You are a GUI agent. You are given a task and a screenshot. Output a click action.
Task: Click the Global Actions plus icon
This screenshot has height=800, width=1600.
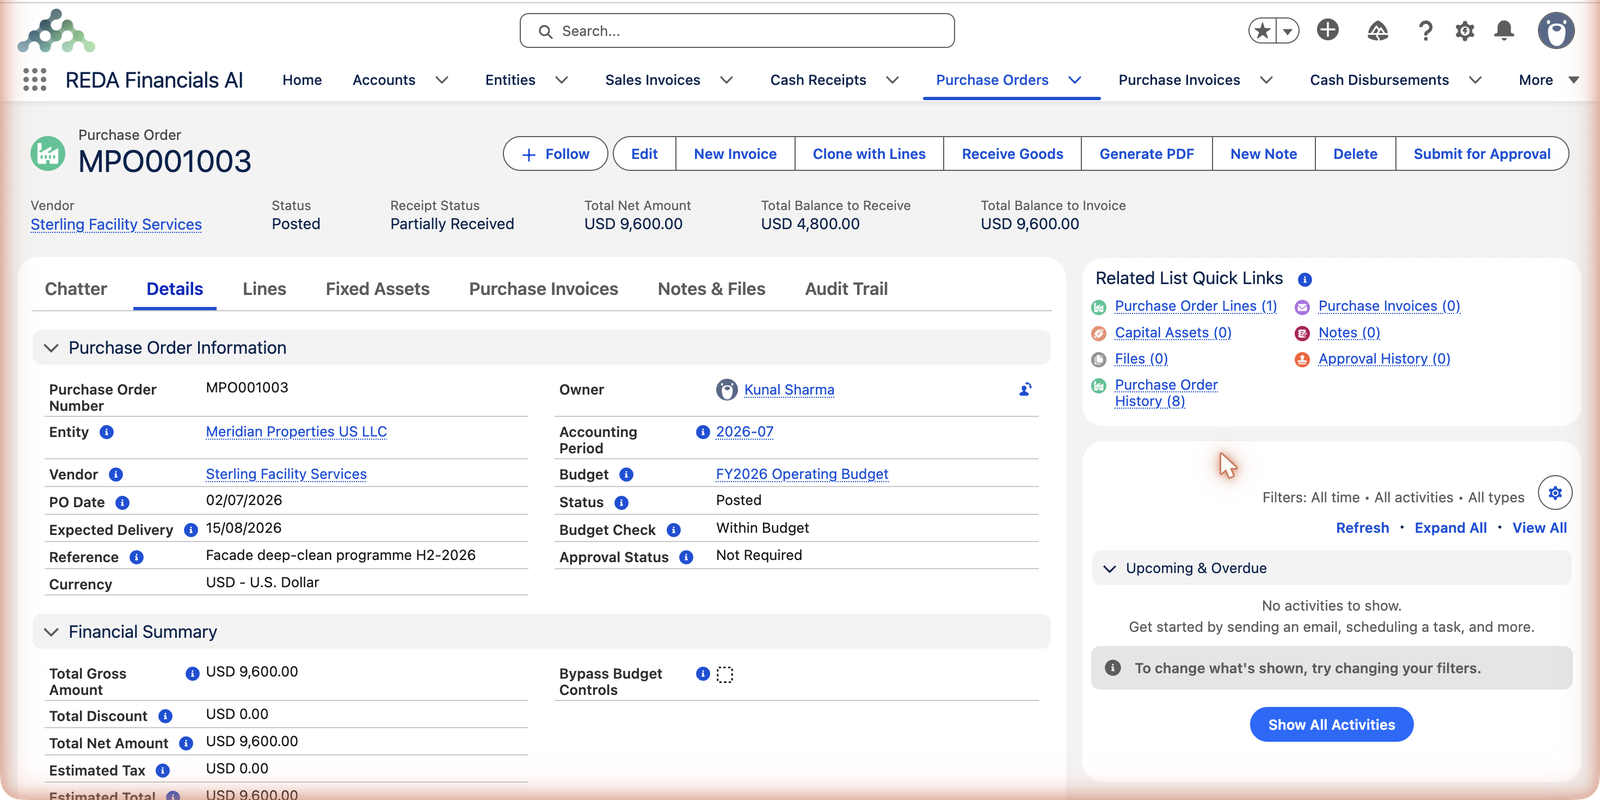[1328, 30]
